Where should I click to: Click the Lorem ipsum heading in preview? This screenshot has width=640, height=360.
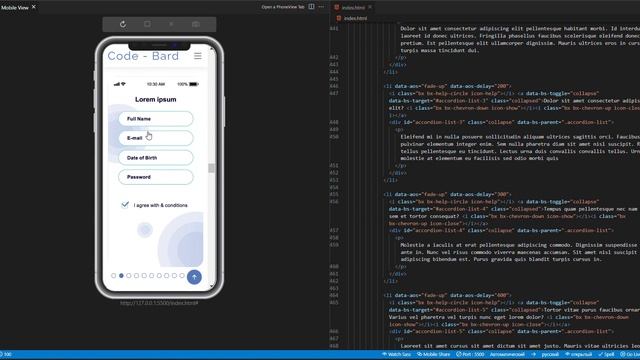pyautogui.click(x=156, y=100)
